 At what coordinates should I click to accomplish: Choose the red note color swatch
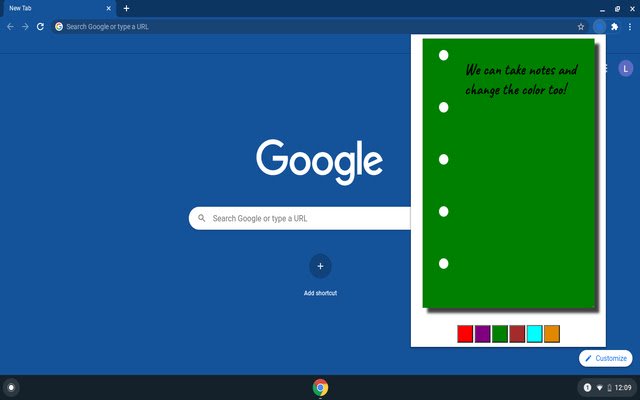coord(465,334)
